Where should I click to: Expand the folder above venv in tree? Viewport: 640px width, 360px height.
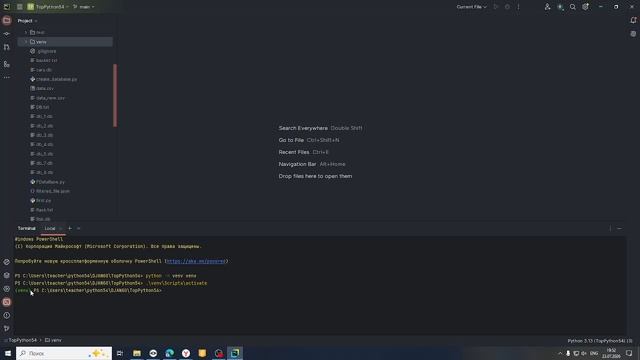coord(26,32)
